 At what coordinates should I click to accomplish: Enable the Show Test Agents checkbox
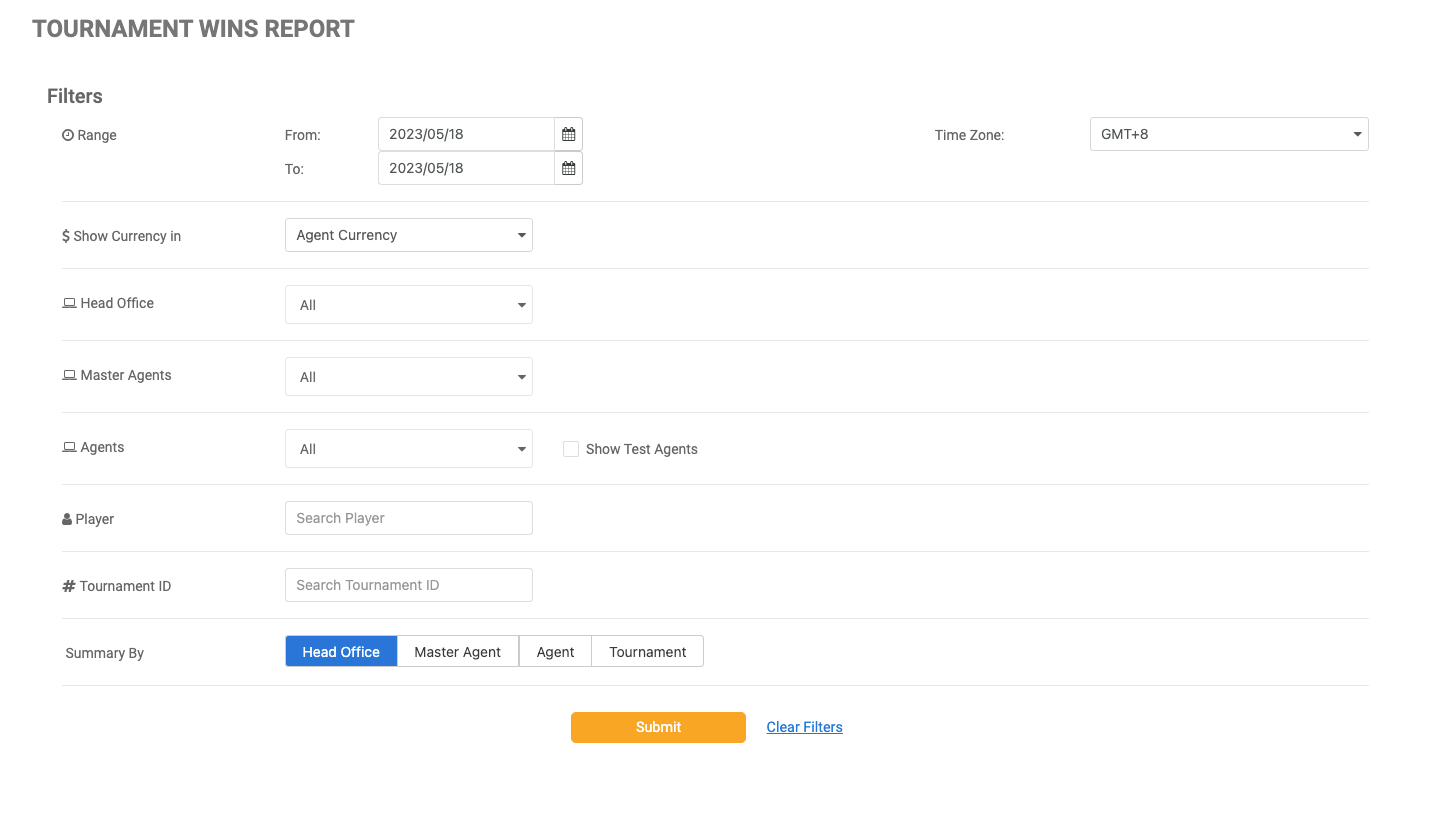(x=571, y=449)
